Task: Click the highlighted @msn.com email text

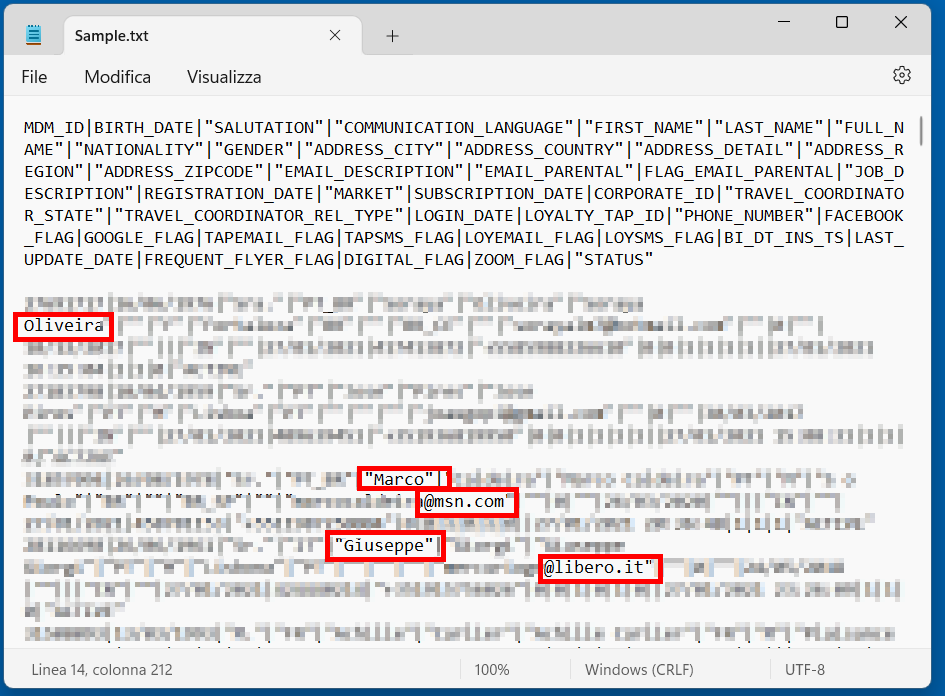Action: (466, 502)
